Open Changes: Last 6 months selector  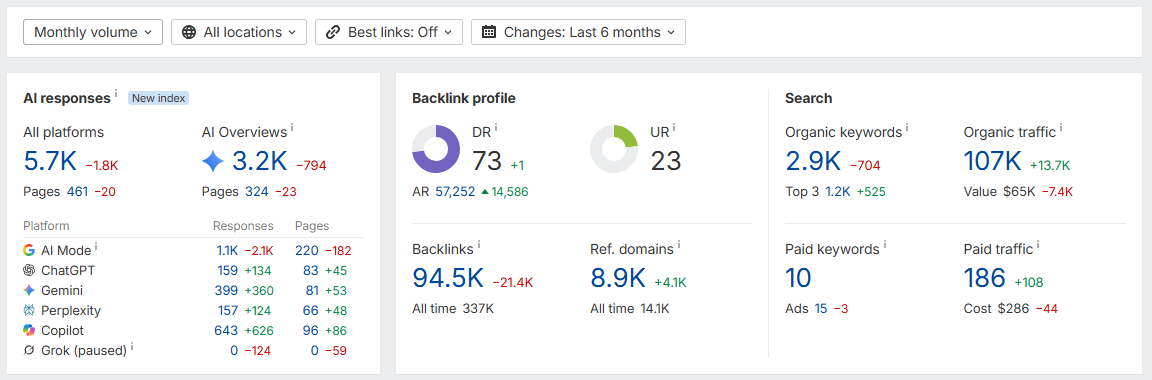[578, 32]
